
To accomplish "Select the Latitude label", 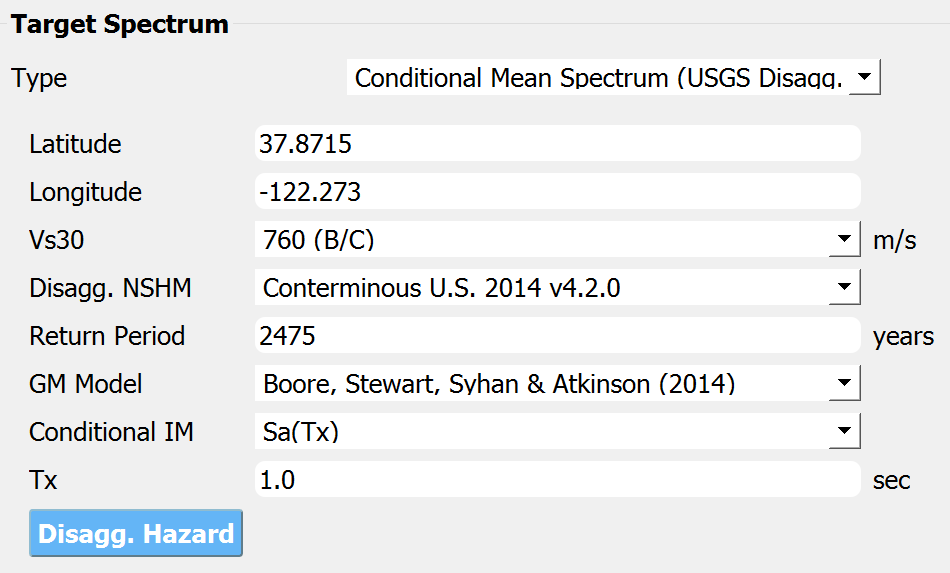I will click(75, 144).
